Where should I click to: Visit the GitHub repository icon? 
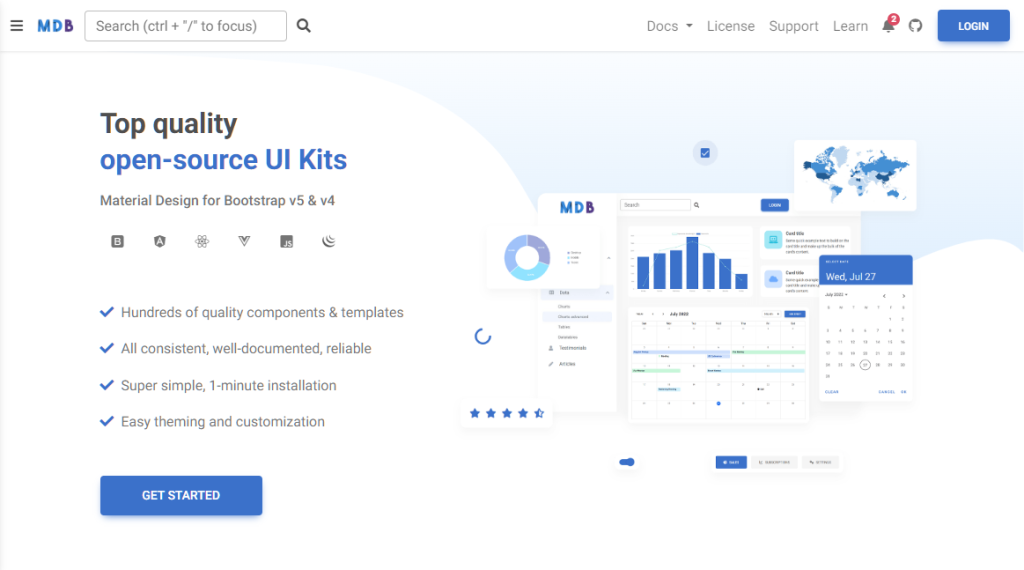(916, 26)
